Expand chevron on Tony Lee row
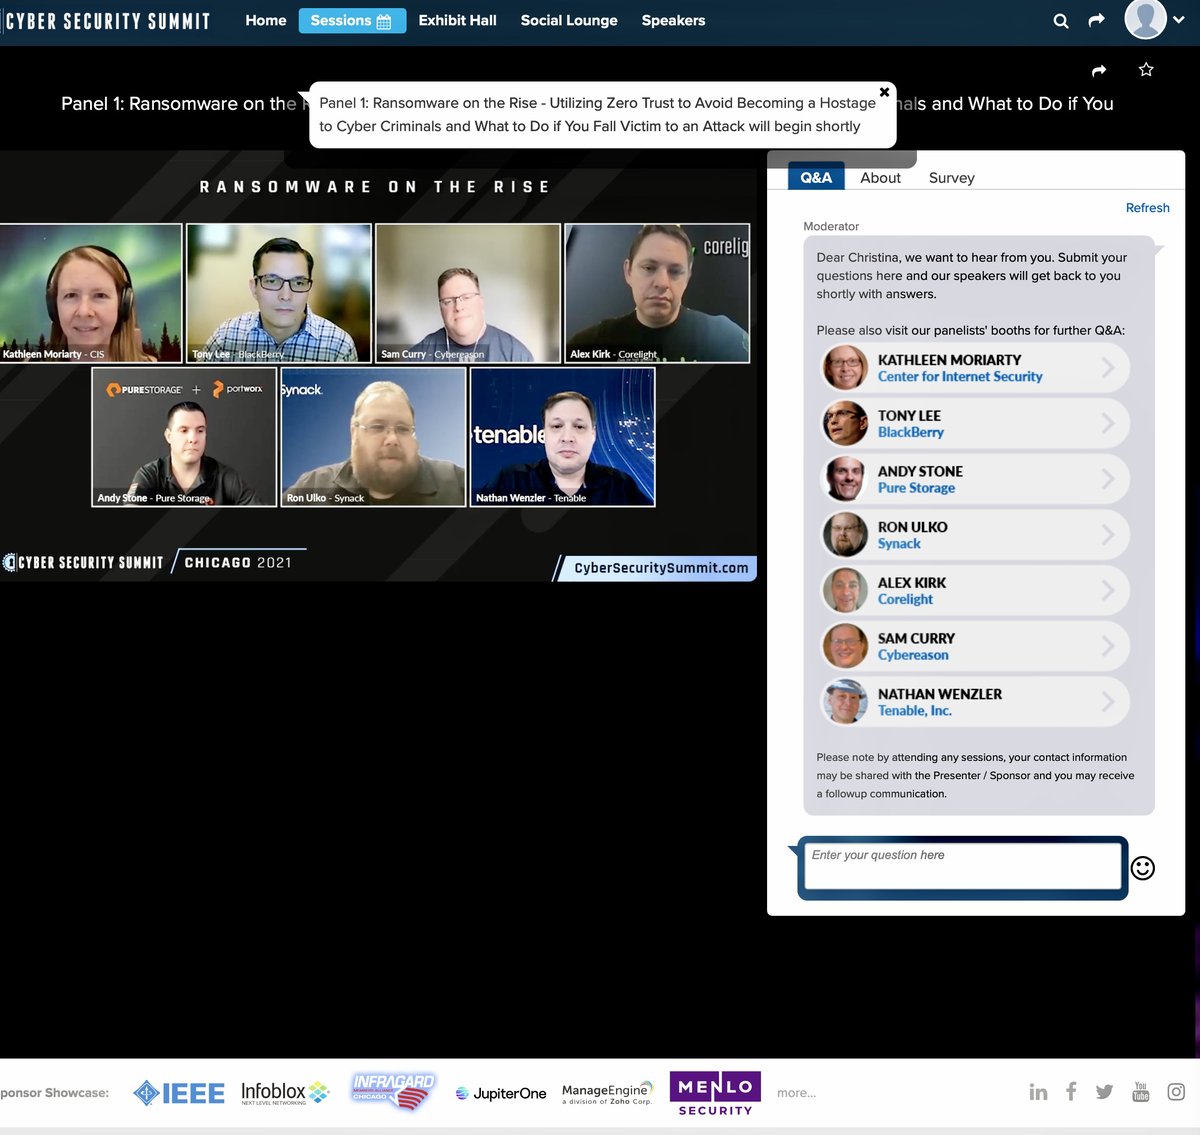 [x=1108, y=424]
